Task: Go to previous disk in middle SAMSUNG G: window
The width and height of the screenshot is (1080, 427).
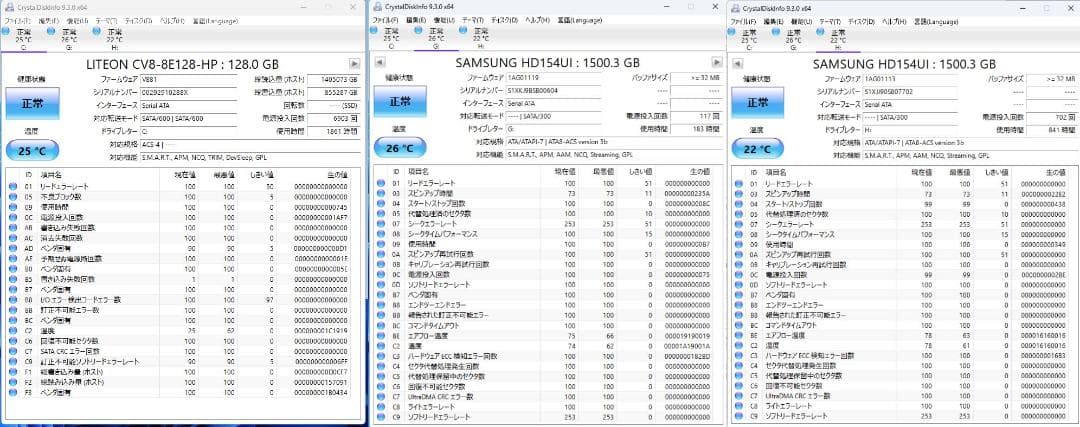Action: pos(379,63)
